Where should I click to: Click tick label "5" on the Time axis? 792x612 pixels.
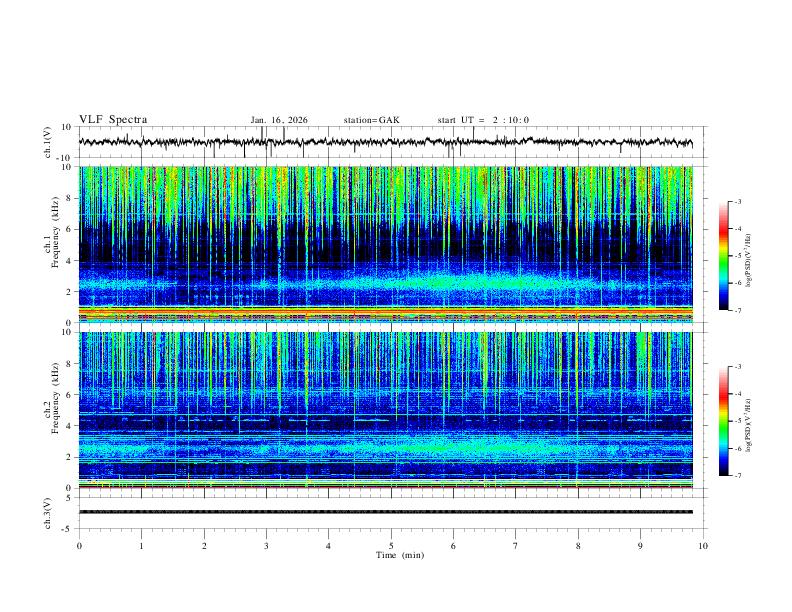pyautogui.click(x=391, y=546)
